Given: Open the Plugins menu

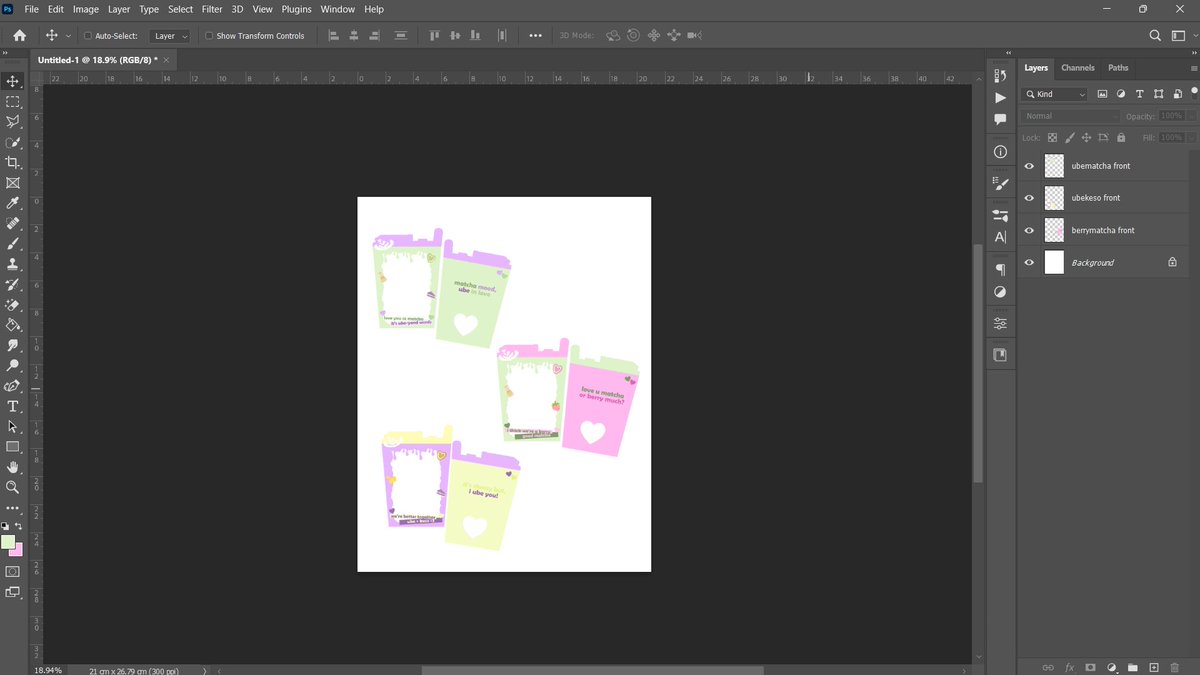Looking at the screenshot, I should [296, 9].
